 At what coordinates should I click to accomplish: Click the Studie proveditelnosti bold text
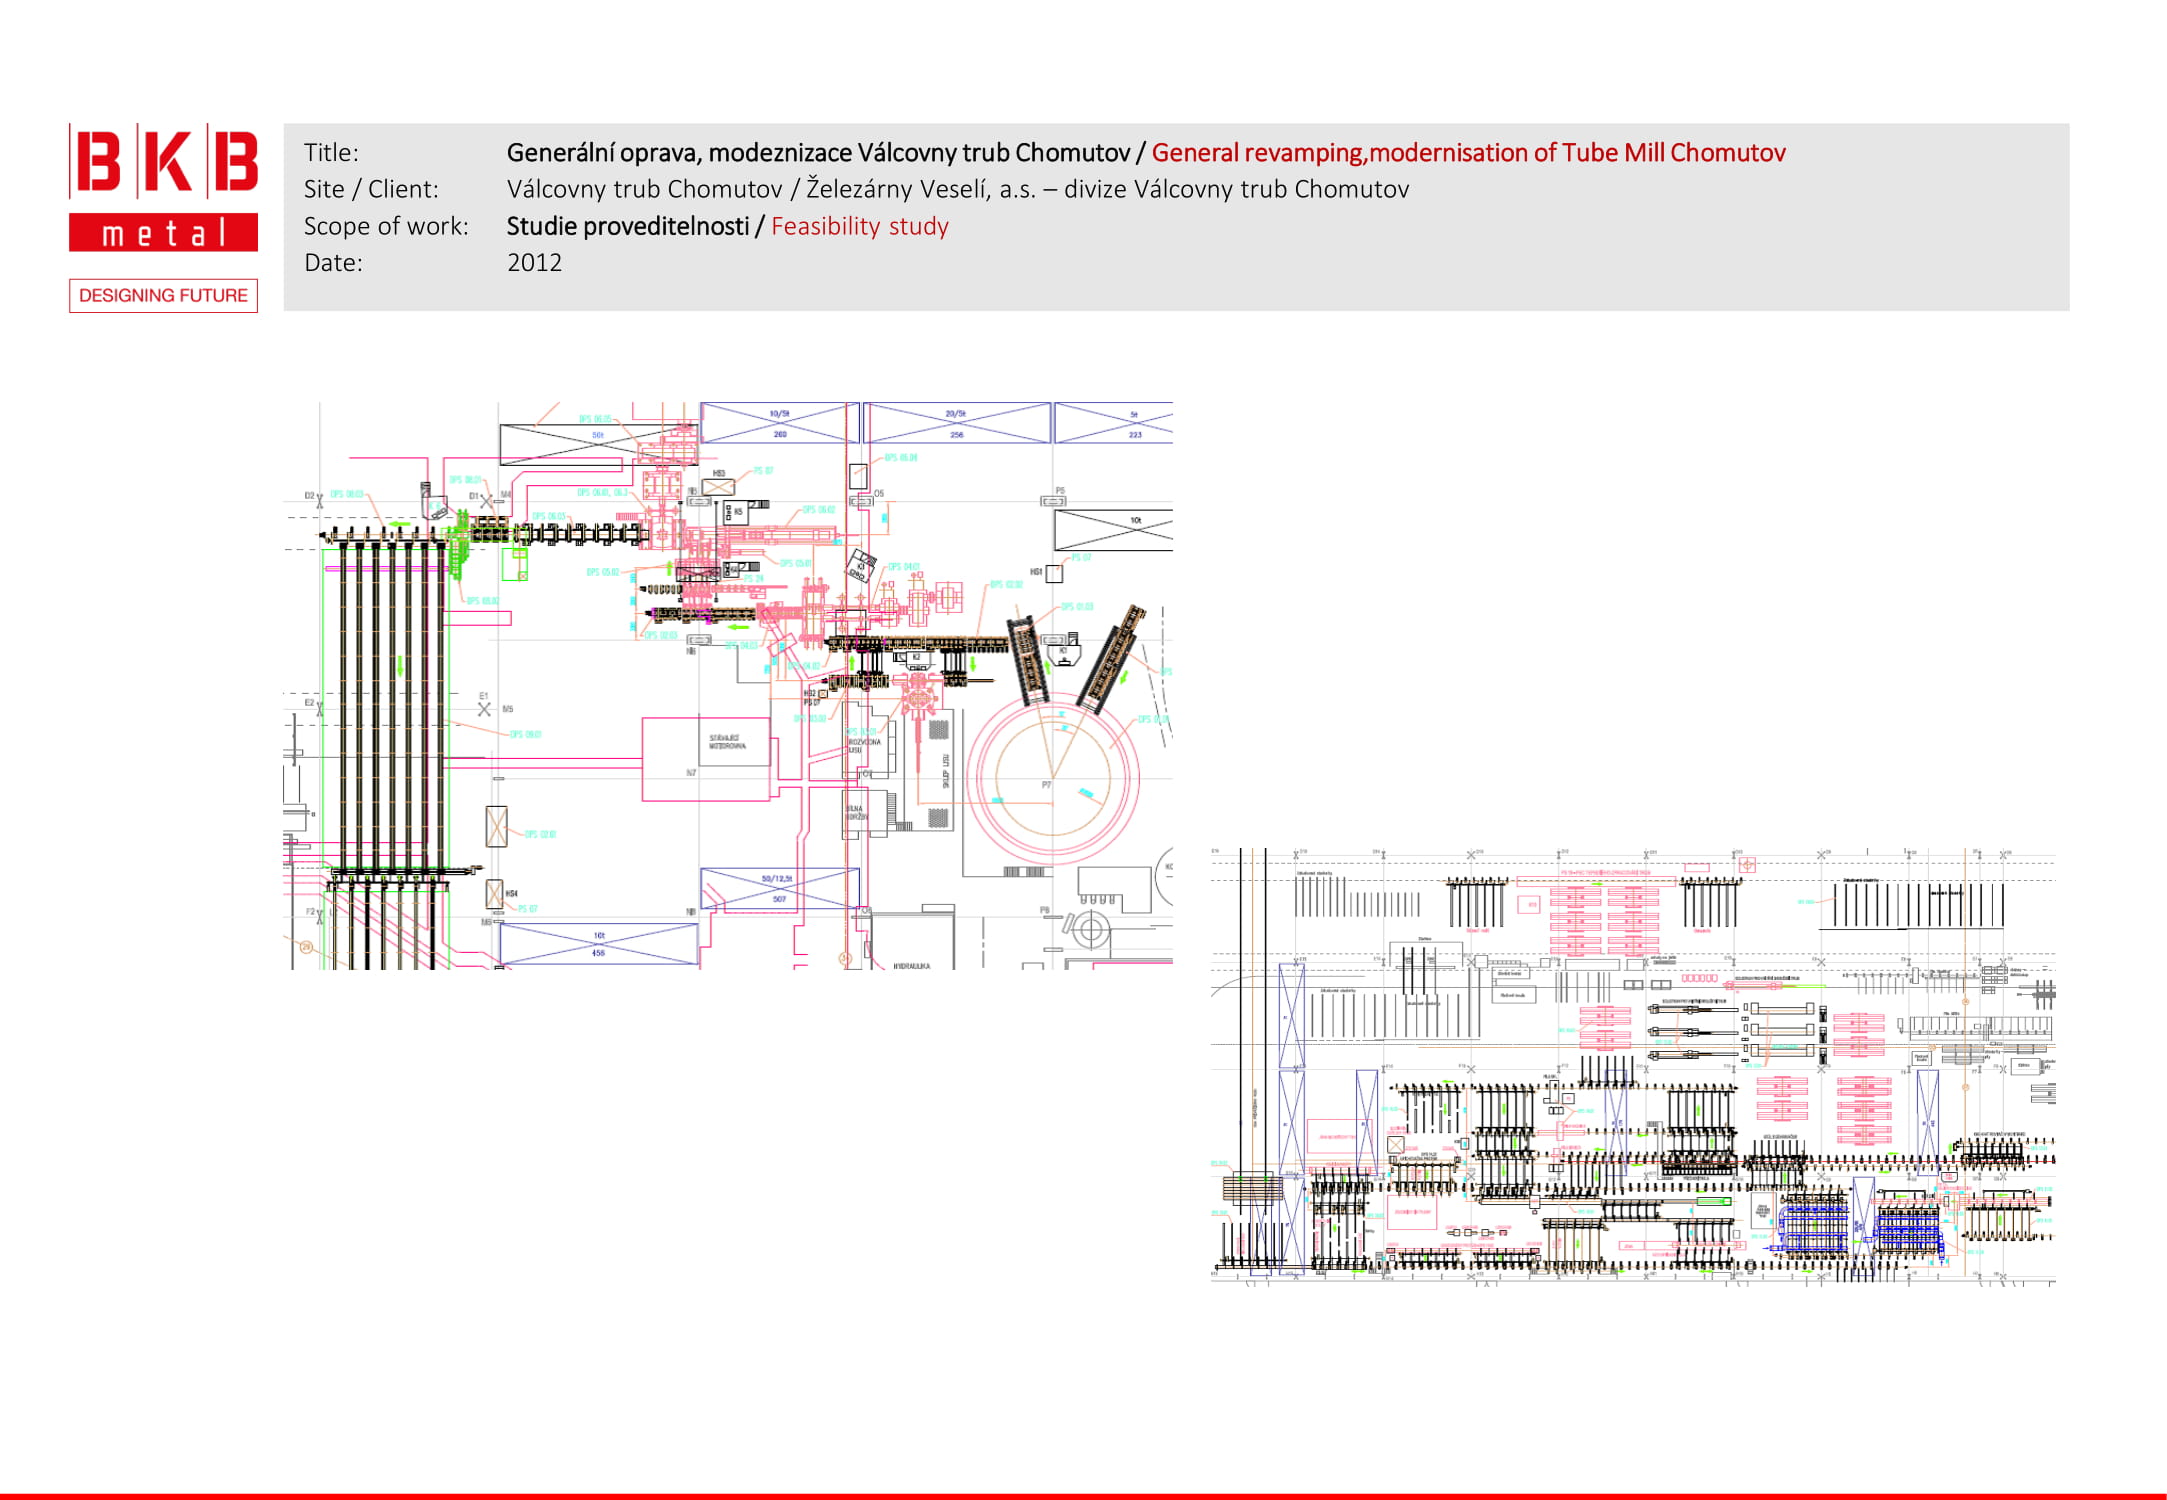pos(627,227)
